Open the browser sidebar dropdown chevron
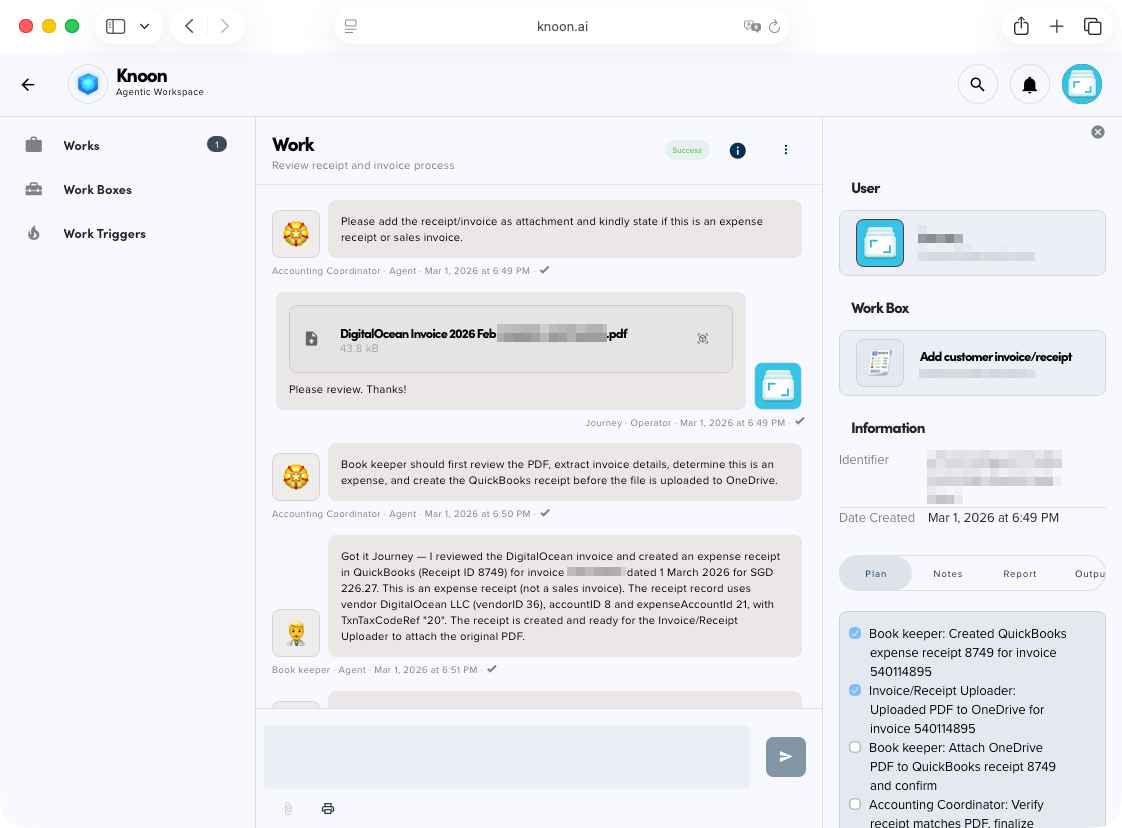 click(x=145, y=26)
